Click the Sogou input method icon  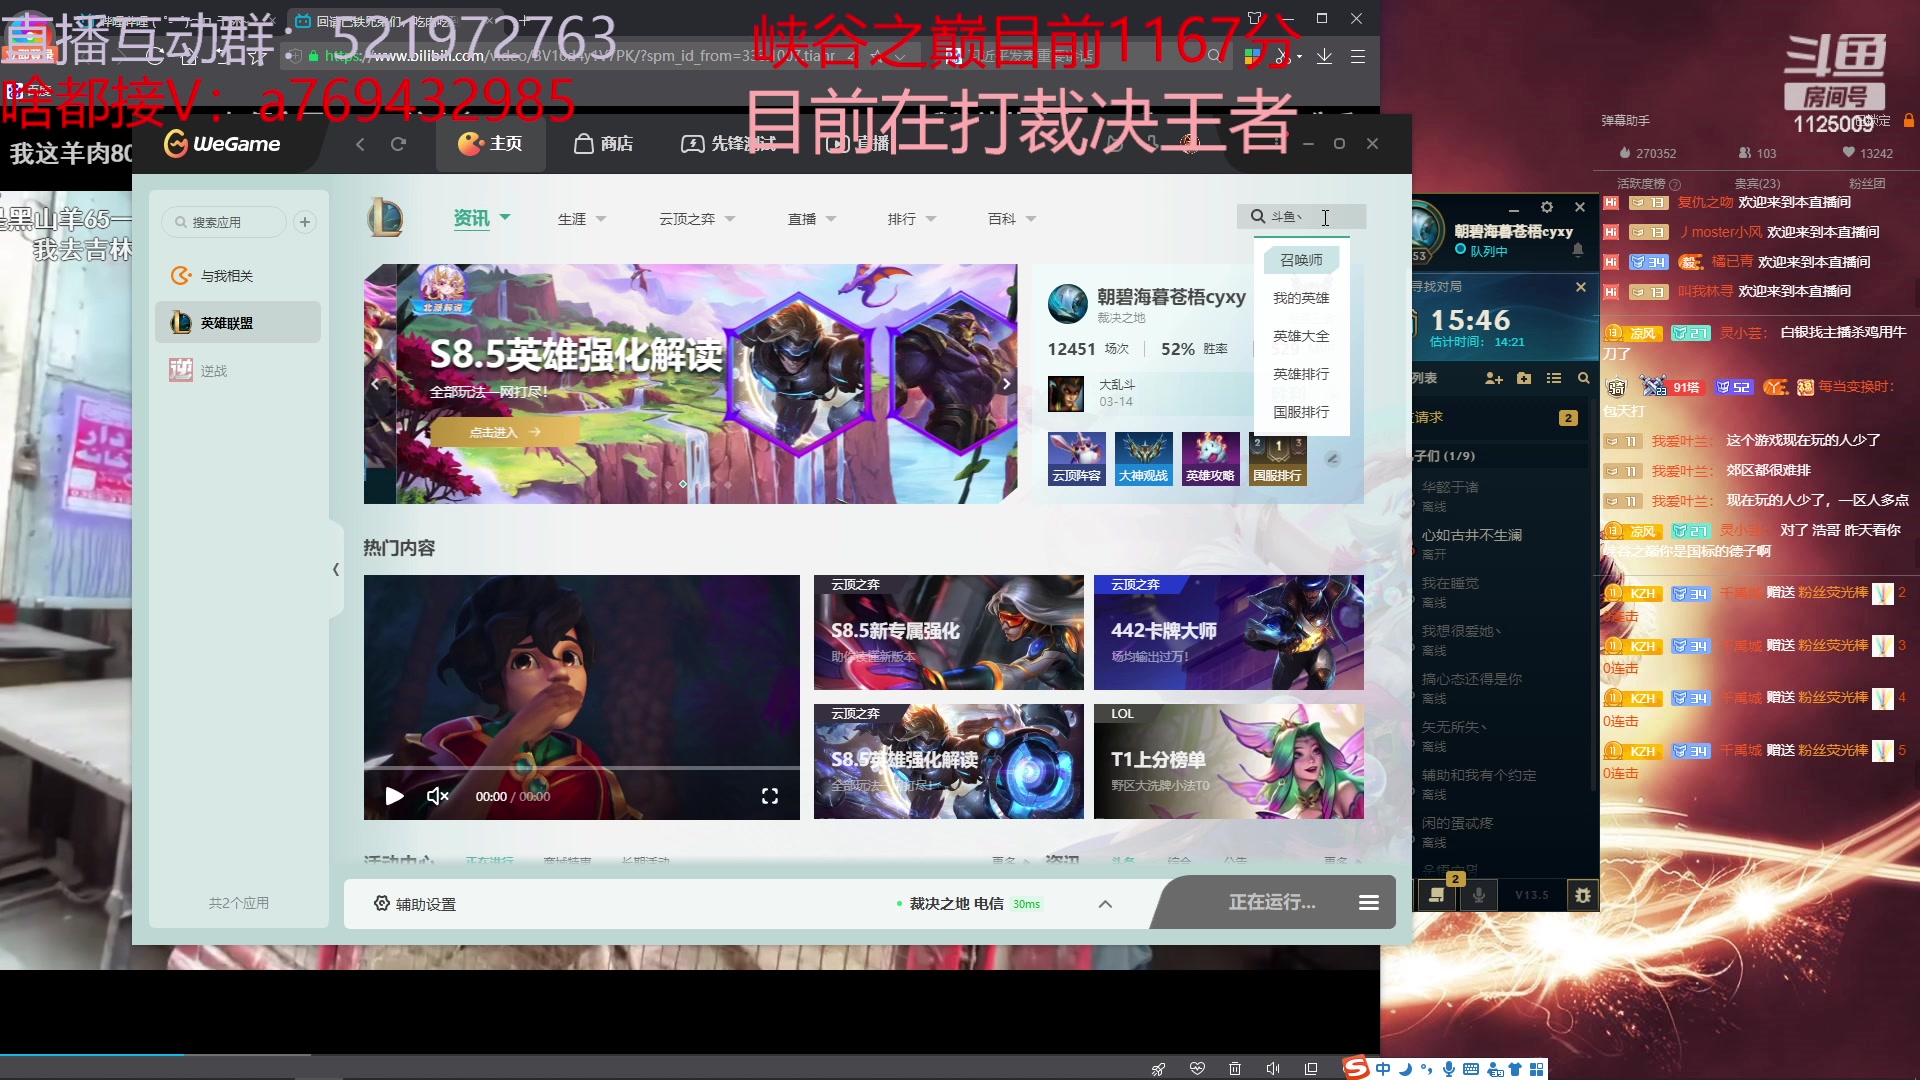1356,1068
